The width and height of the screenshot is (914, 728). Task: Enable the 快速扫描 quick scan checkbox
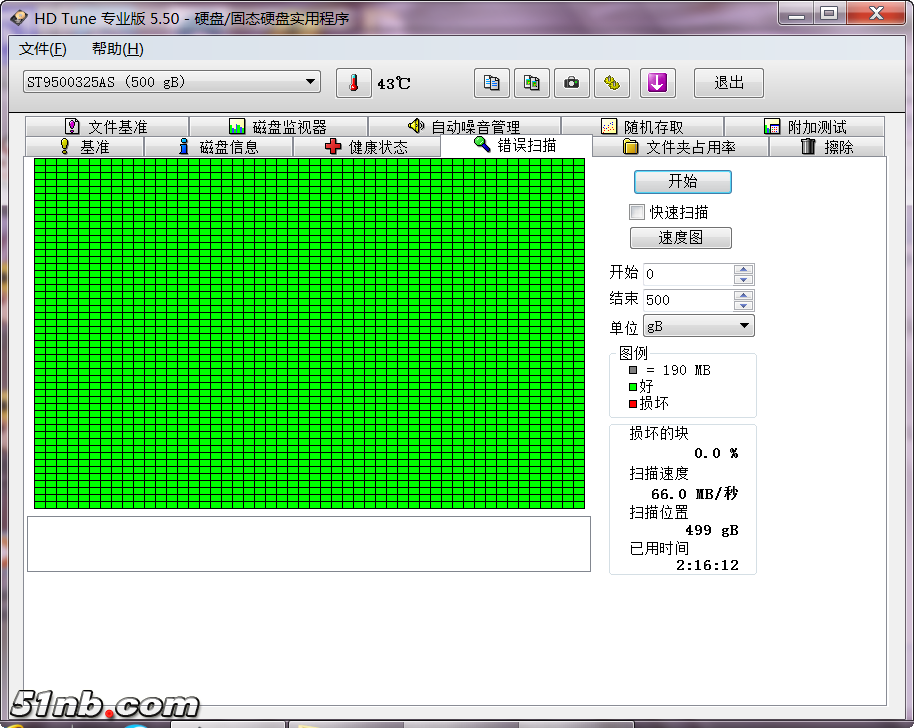[x=637, y=212]
